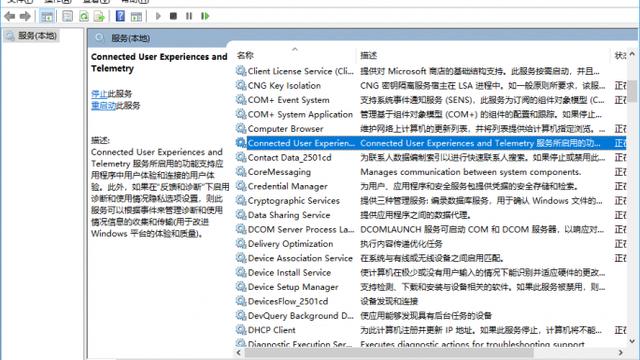Select the Device Association Service name
This screenshot has height=360, width=640.
coord(300,258)
